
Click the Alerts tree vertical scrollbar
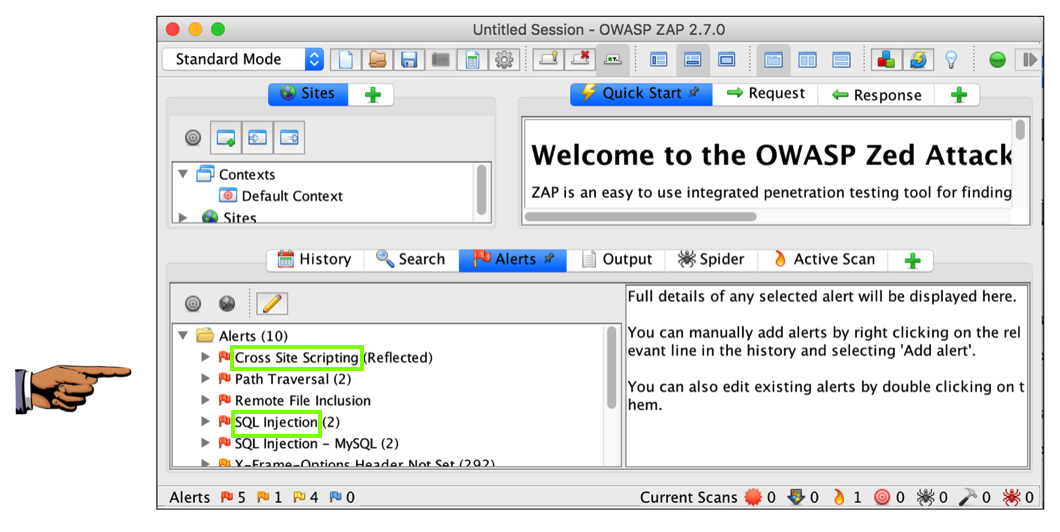pyautogui.click(x=612, y=368)
